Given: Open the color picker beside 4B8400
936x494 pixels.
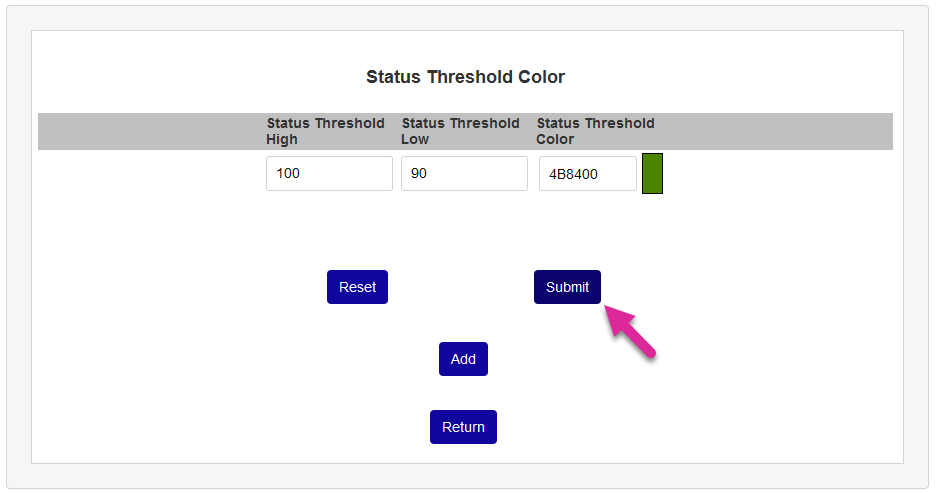Looking at the screenshot, I should (652, 173).
